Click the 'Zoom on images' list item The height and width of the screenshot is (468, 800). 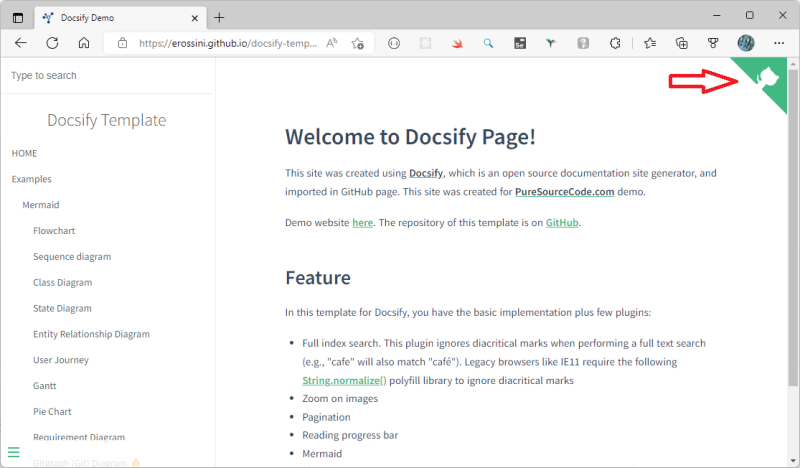tap(340, 399)
